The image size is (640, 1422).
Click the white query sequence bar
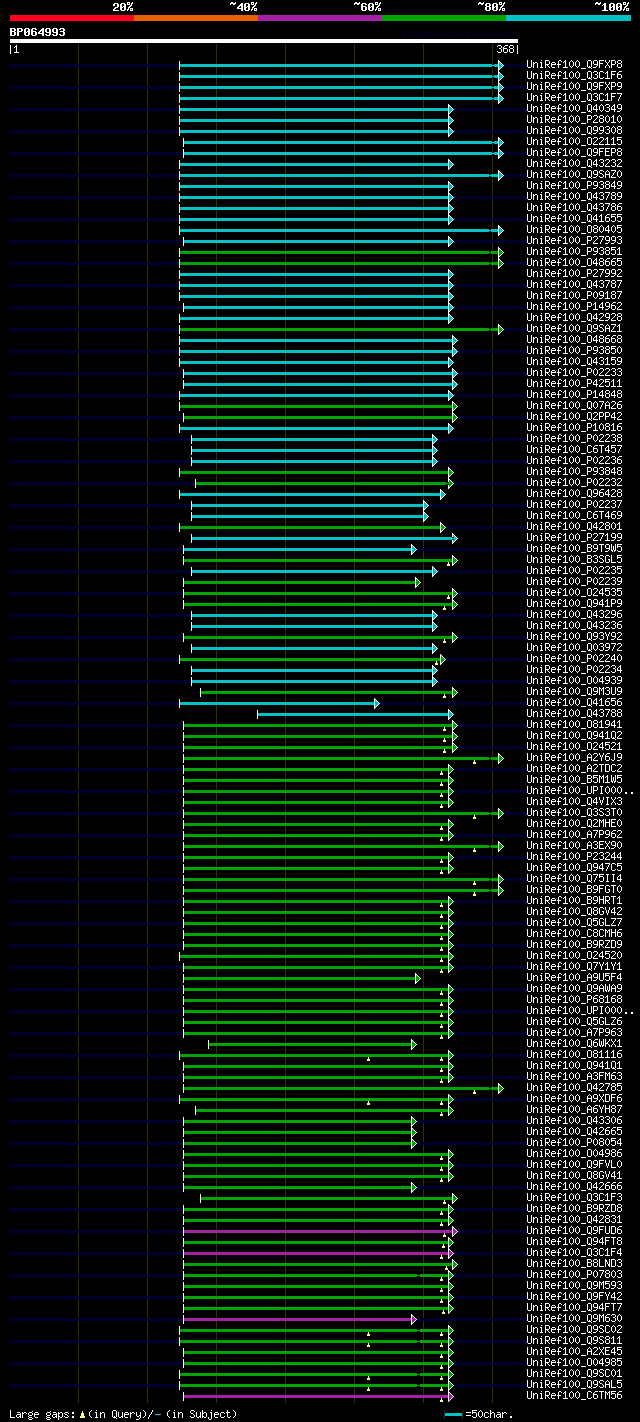[264, 42]
